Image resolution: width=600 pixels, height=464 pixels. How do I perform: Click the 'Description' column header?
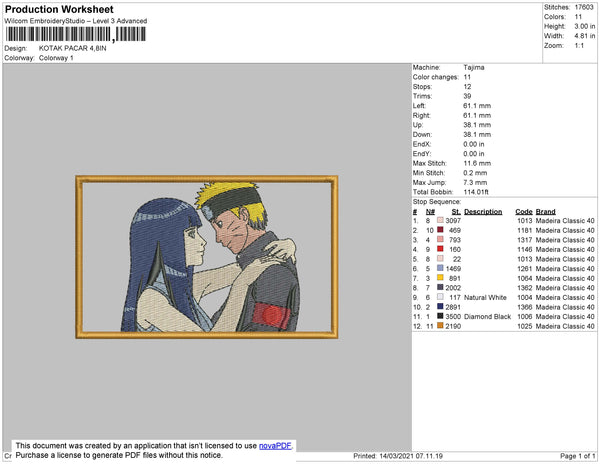483,212
